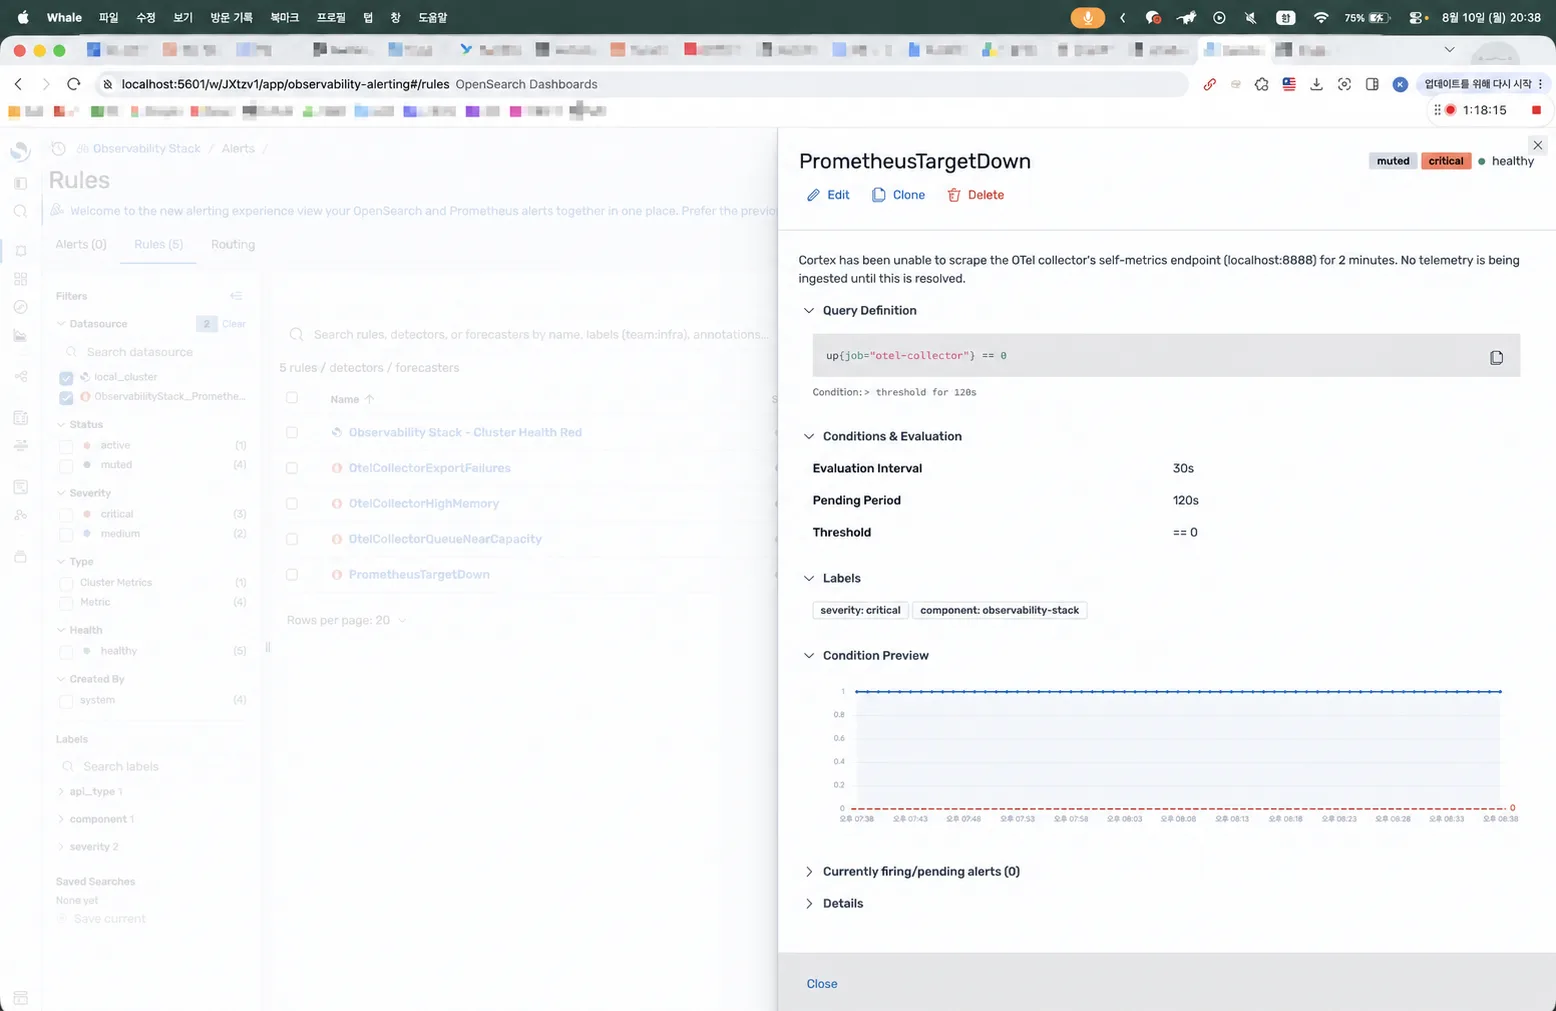
Task: Click the Delete trash icon
Action: pos(954,195)
